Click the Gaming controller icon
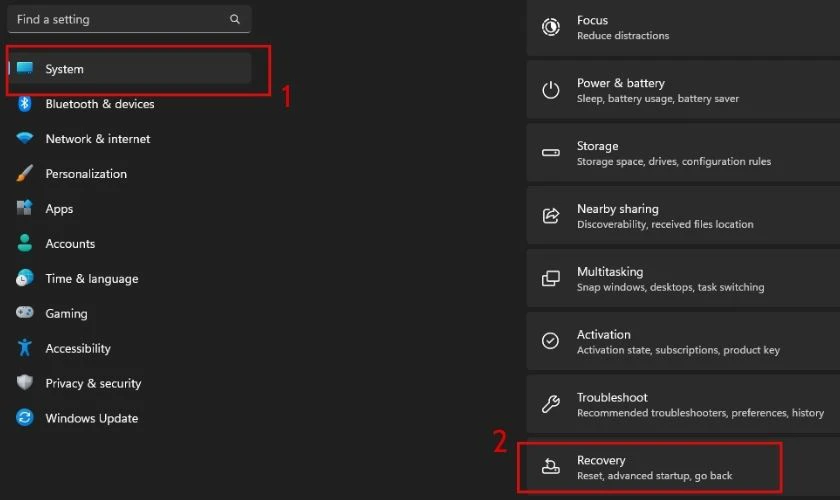The width and height of the screenshot is (840, 500). coord(25,312)
